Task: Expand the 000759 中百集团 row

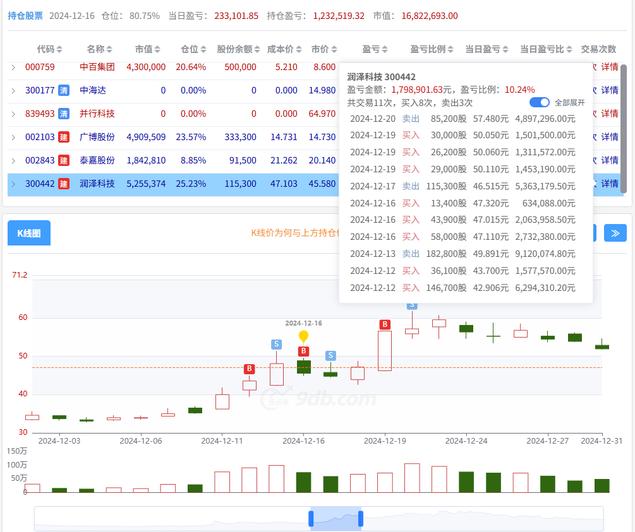Action: [x=13, y=67]
